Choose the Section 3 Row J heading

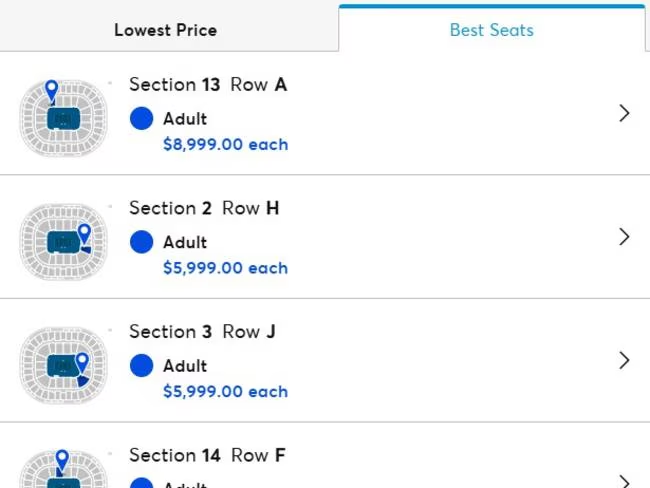tap(202, 332)
